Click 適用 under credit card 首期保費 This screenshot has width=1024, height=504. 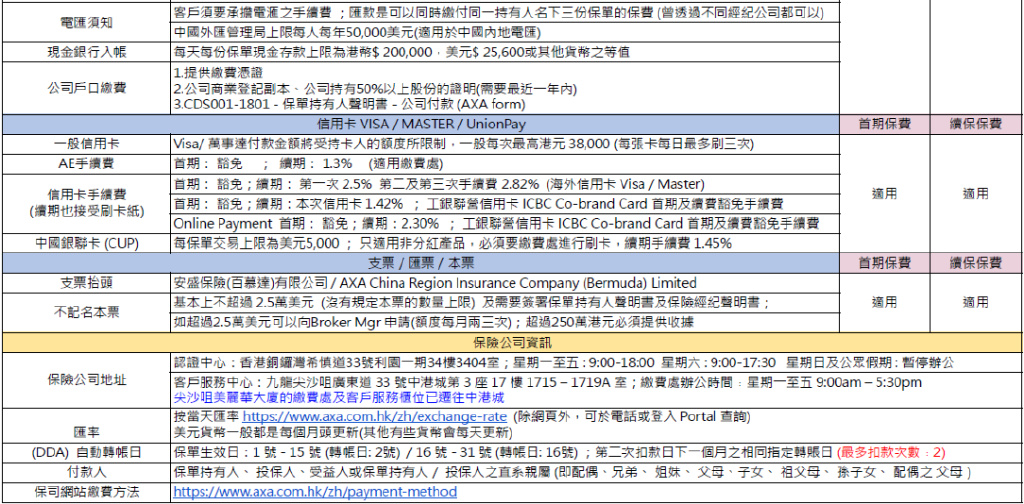(x=884, y=193)
